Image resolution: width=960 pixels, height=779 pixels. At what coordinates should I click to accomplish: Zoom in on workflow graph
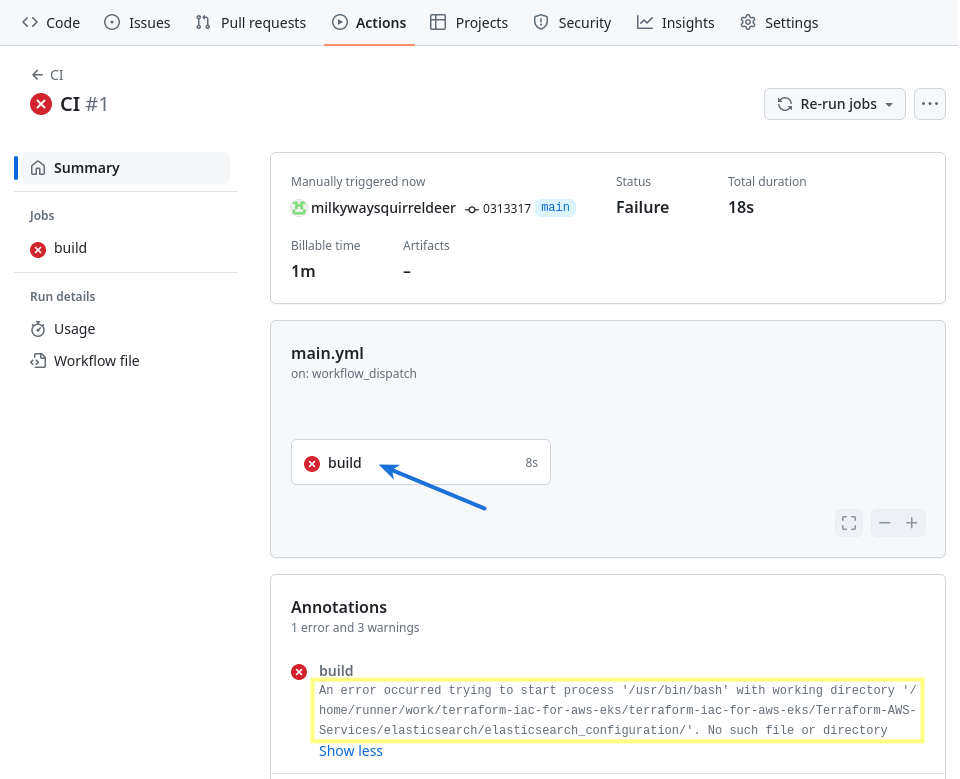[x=911, y=523]
